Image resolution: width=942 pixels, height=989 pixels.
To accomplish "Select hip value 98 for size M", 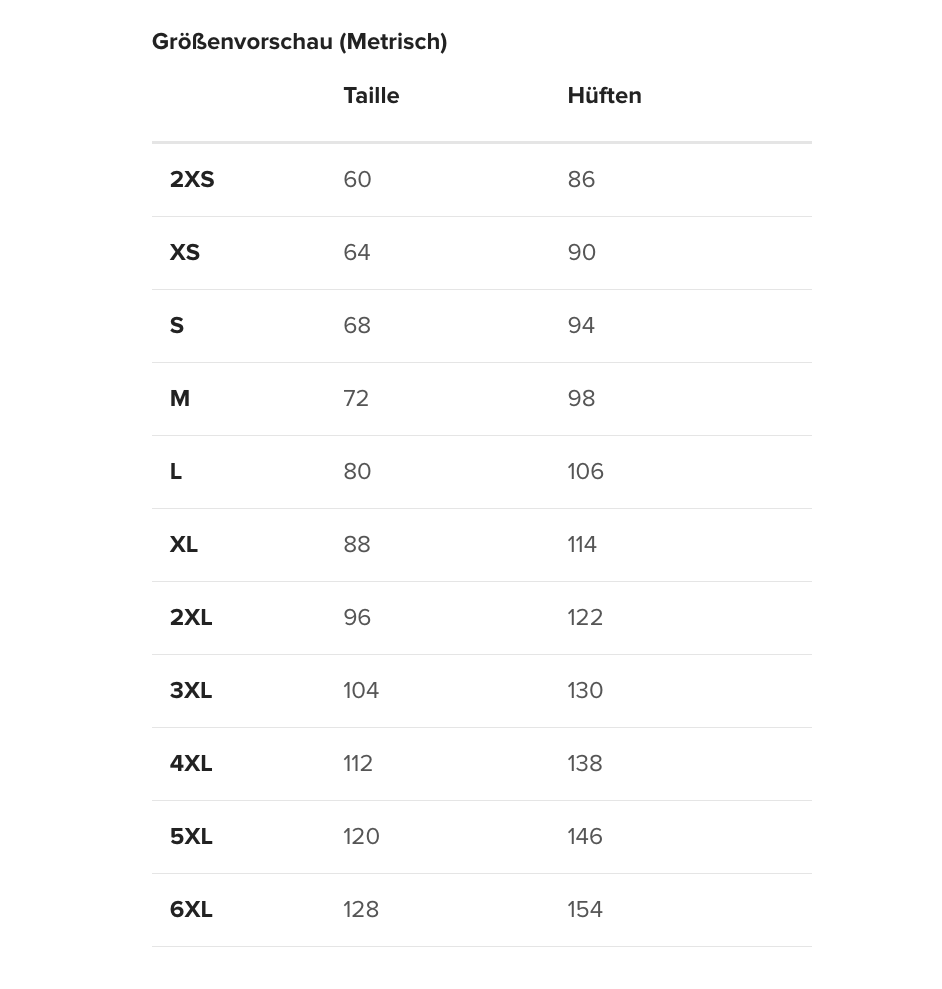I will pos(581,399).
